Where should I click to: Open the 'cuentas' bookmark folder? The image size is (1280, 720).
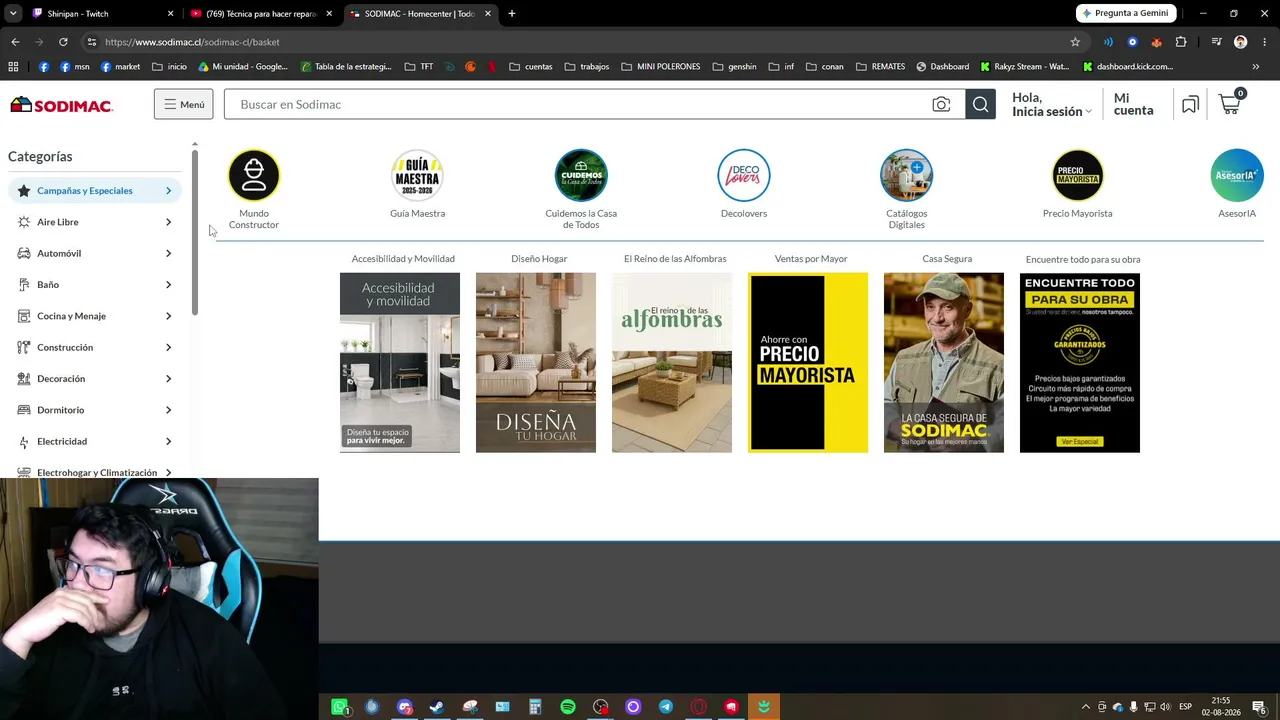click(531, 67)
